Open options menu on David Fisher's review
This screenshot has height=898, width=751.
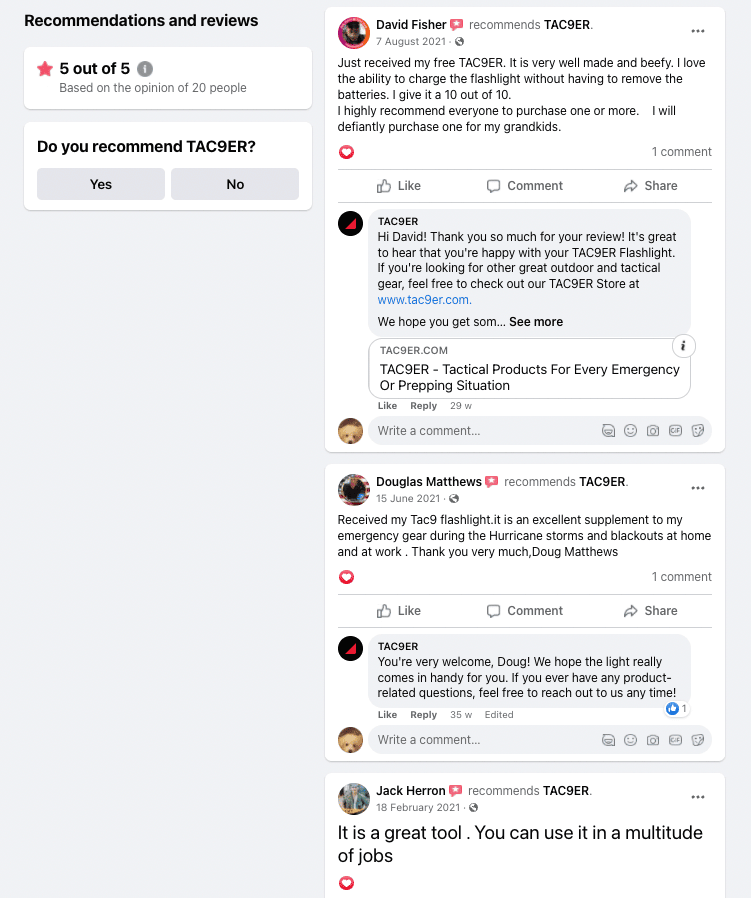(x=697, y=31)
